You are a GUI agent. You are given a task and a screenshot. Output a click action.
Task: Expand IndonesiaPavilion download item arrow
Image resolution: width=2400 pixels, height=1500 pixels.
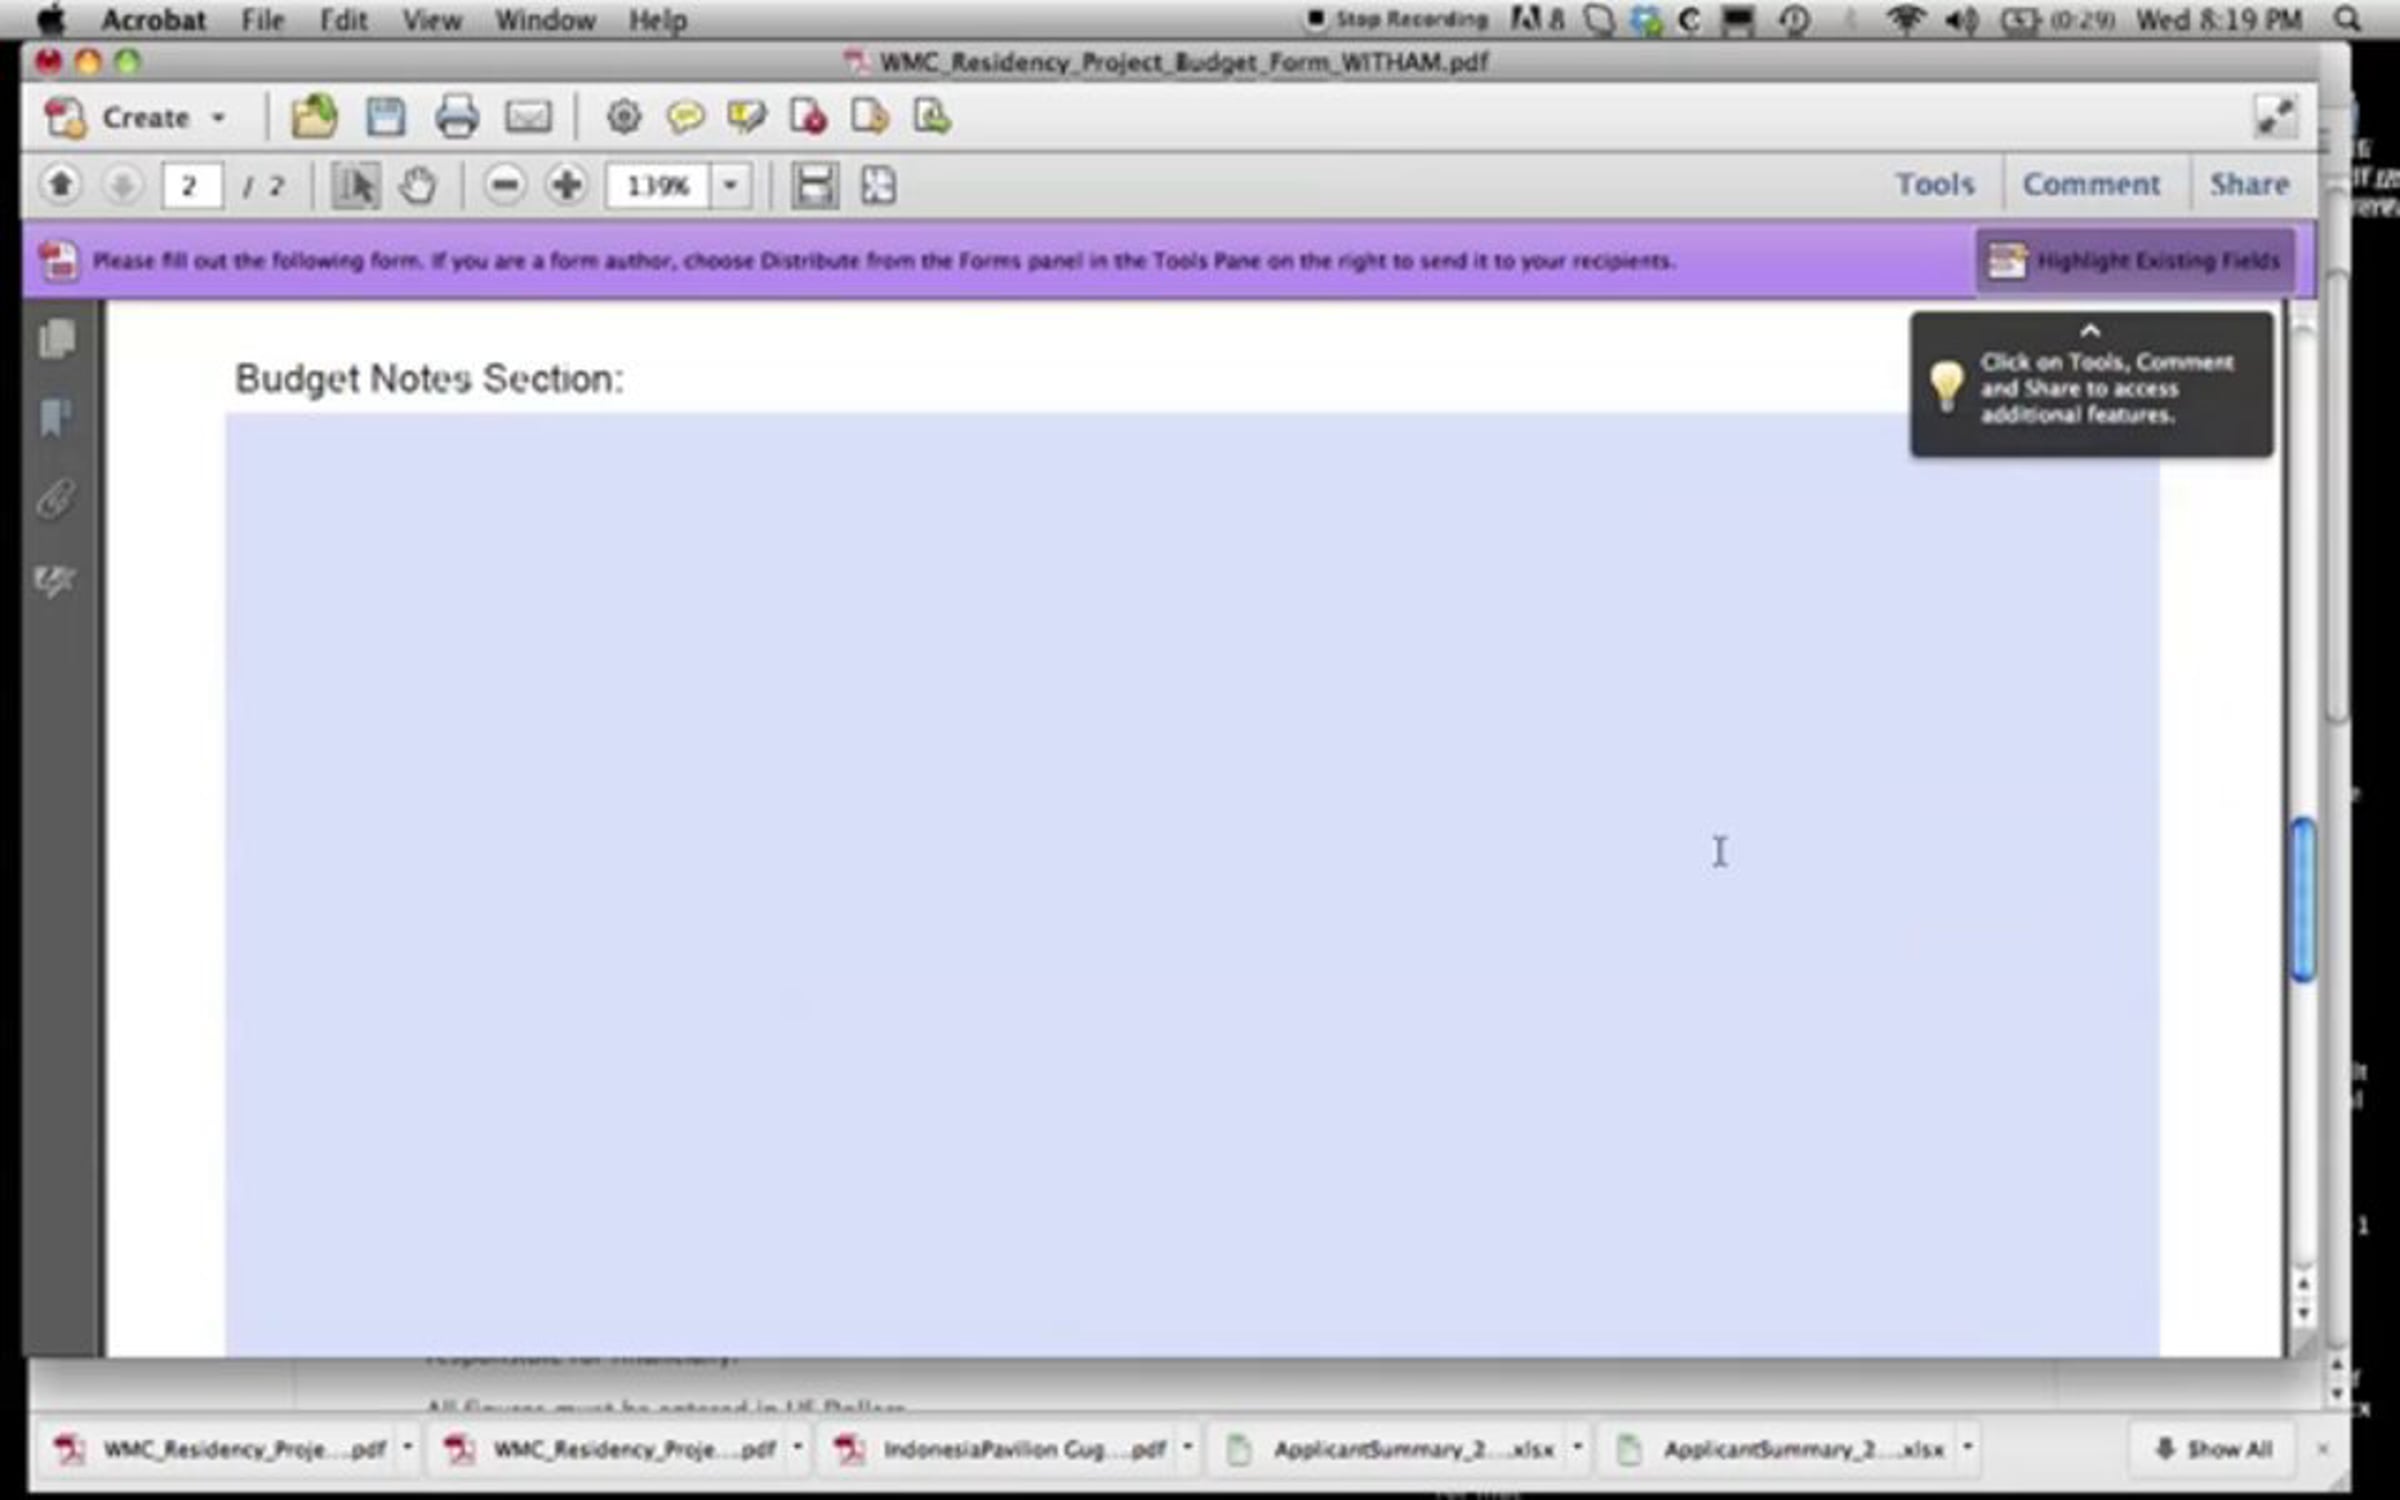click(x=1187, y=1447)
